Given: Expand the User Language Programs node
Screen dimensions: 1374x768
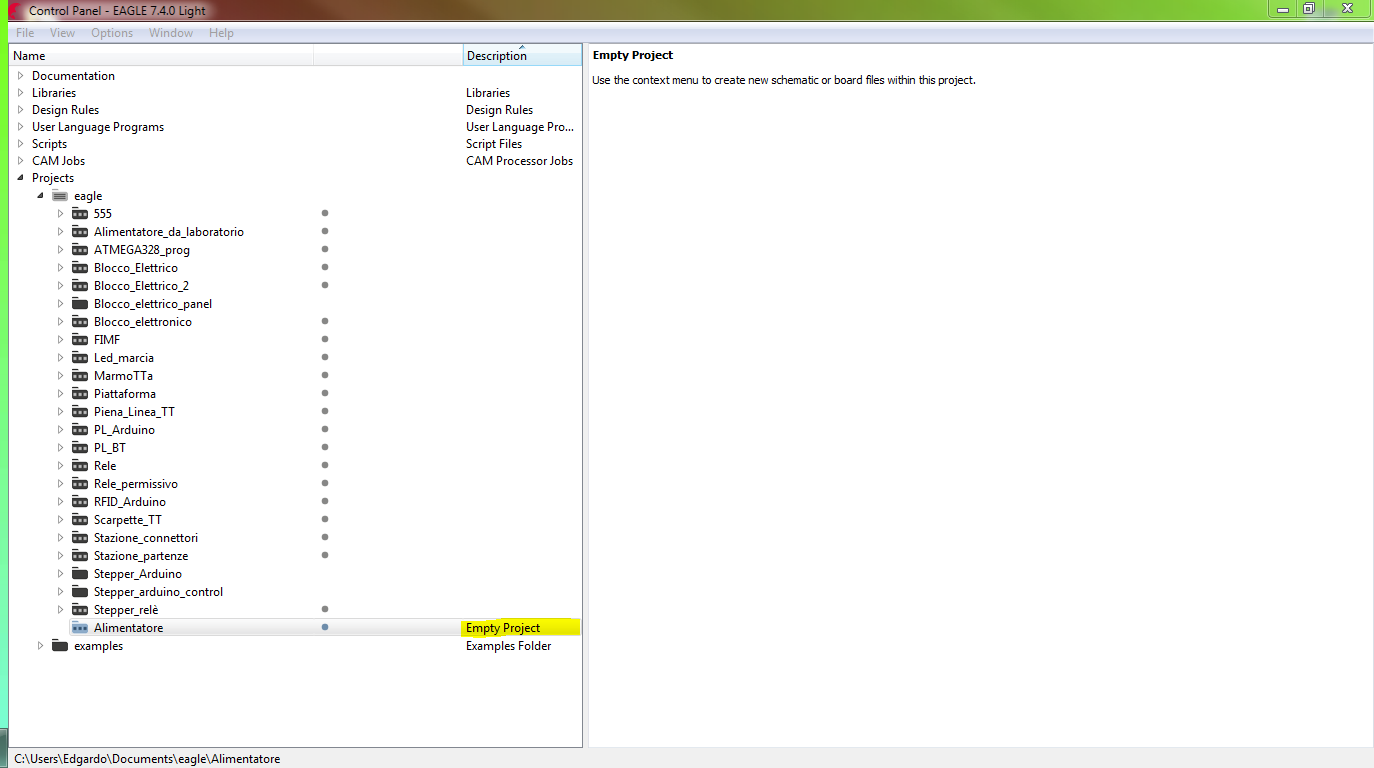Looking at the screenshot, I should tap(20, 127).
